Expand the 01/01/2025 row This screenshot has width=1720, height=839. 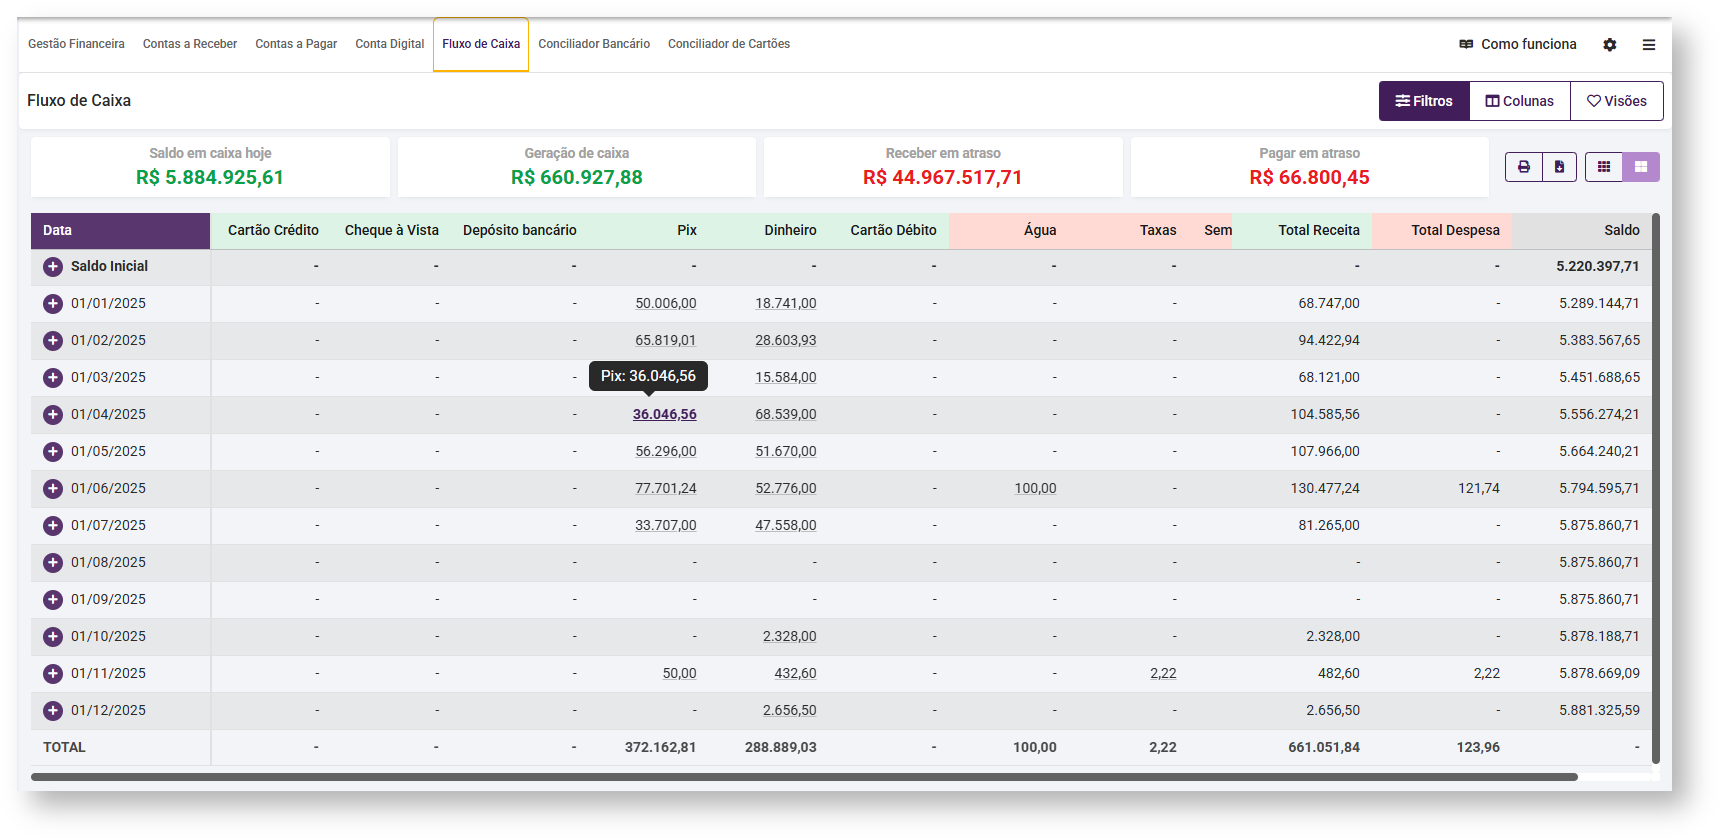[x=53, y=304]
